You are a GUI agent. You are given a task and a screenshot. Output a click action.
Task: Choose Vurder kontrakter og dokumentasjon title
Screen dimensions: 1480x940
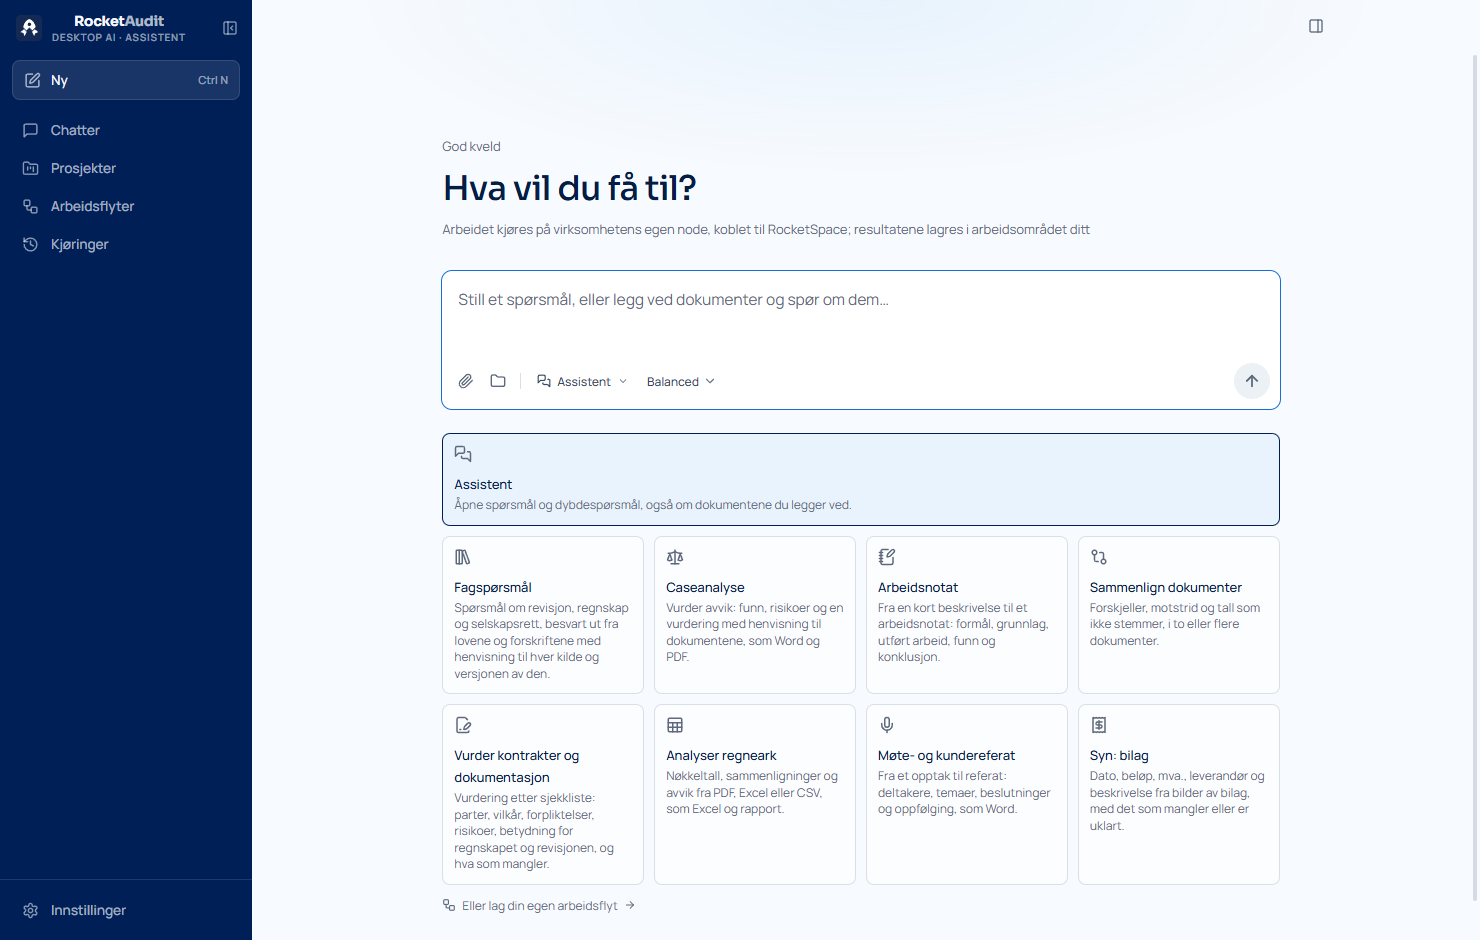click(517, 766)
